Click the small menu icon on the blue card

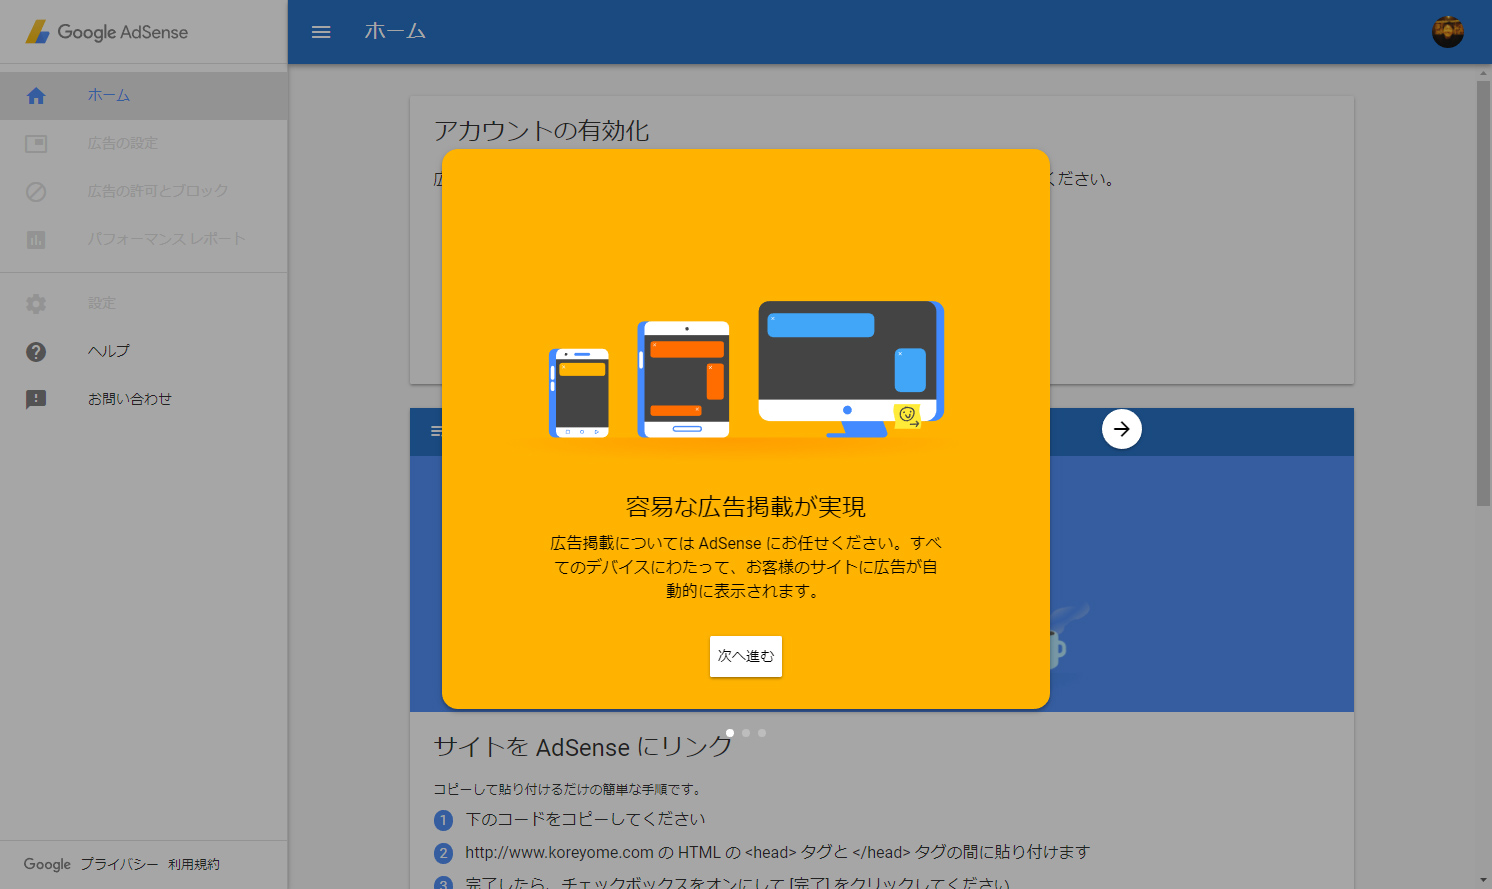tap(436, 431)
